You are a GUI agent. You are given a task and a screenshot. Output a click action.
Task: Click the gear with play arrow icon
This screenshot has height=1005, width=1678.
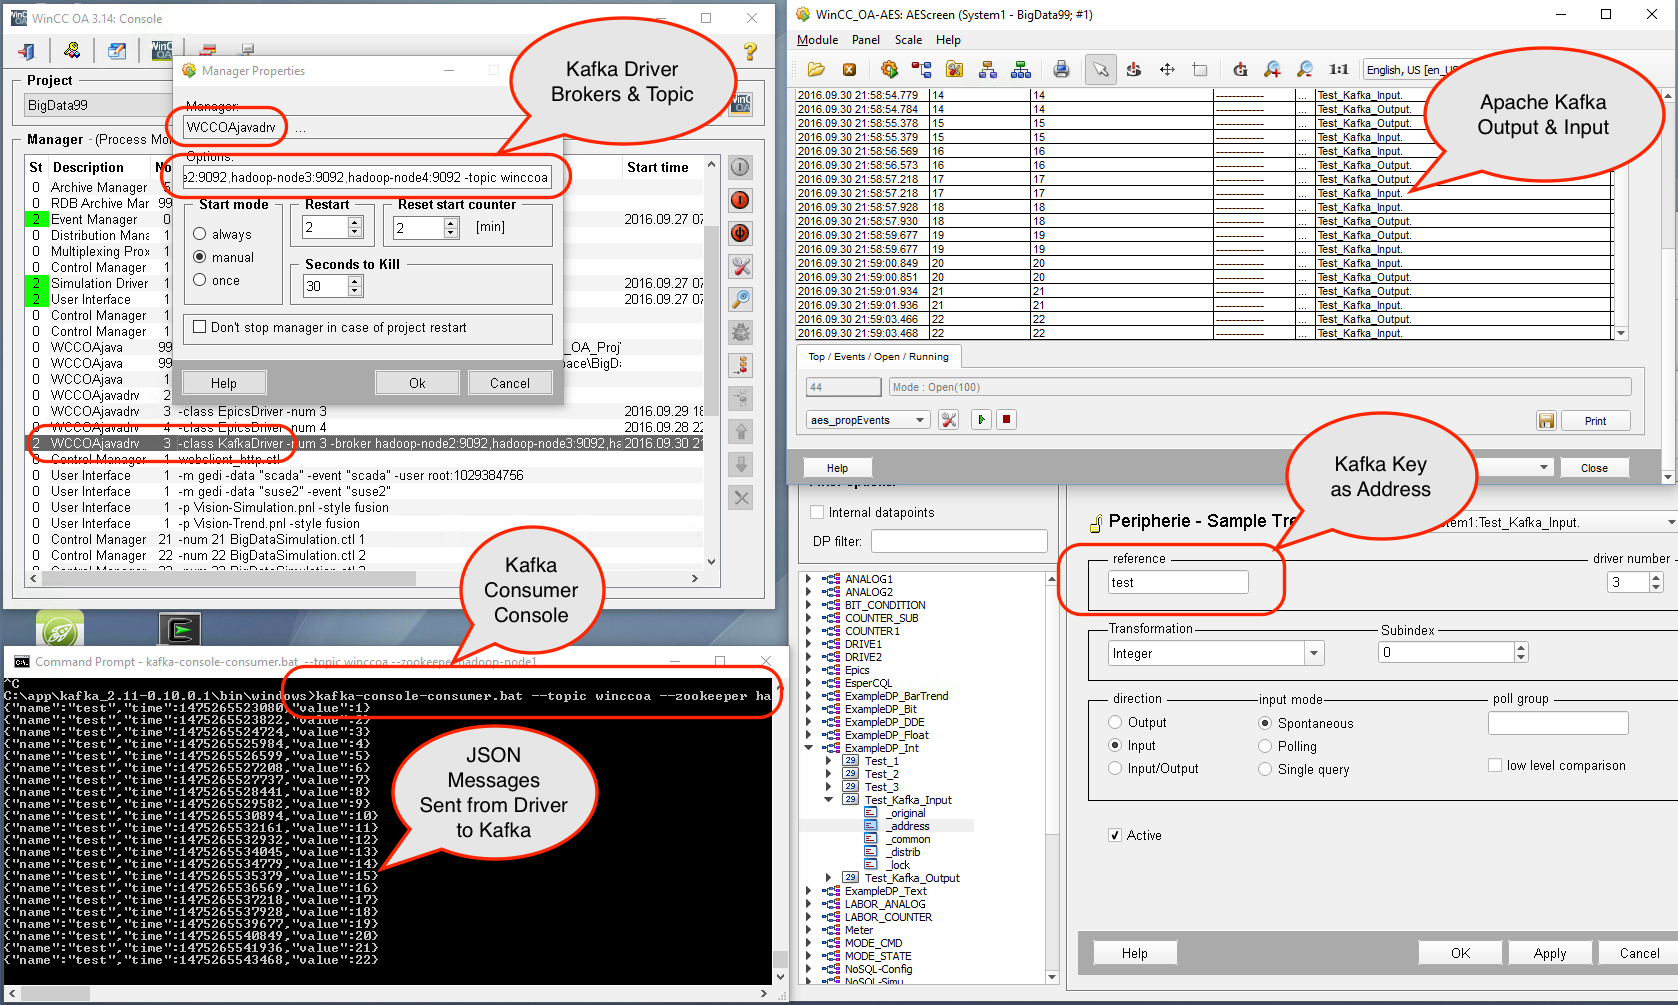click(x=889, y=69)
